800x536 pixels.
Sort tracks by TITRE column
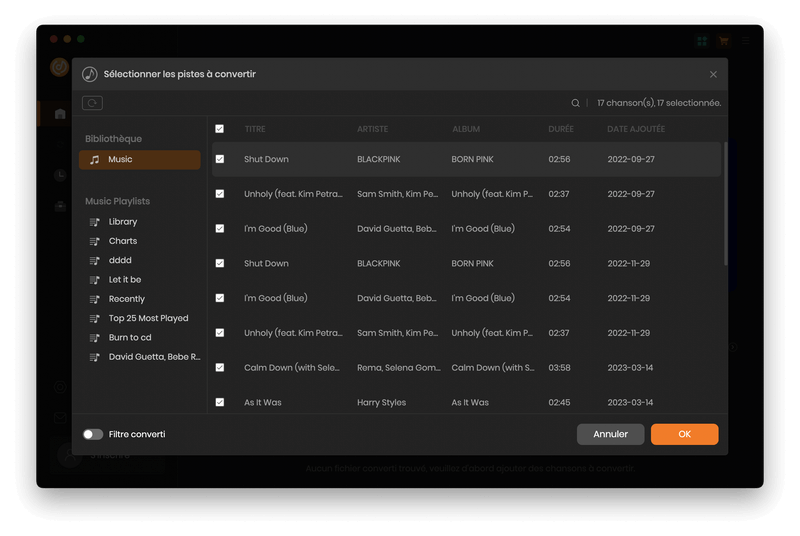[255, 129]
